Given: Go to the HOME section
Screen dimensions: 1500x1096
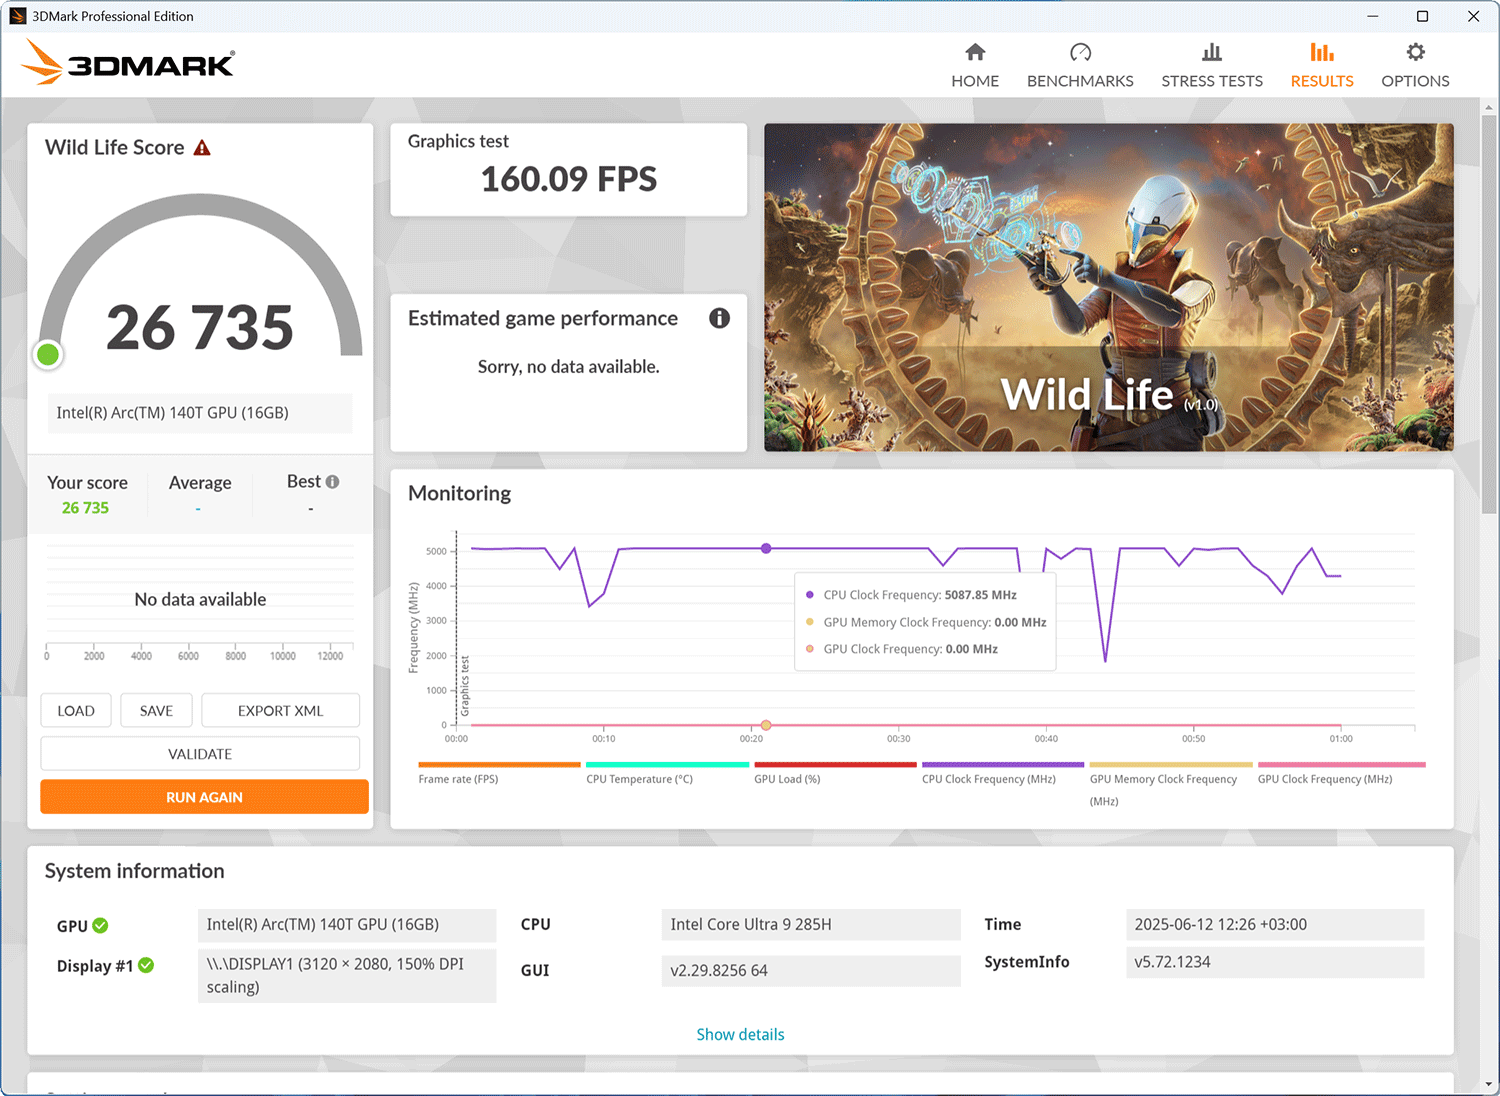Looking at the screenshot, I should (x=975, y=66).
